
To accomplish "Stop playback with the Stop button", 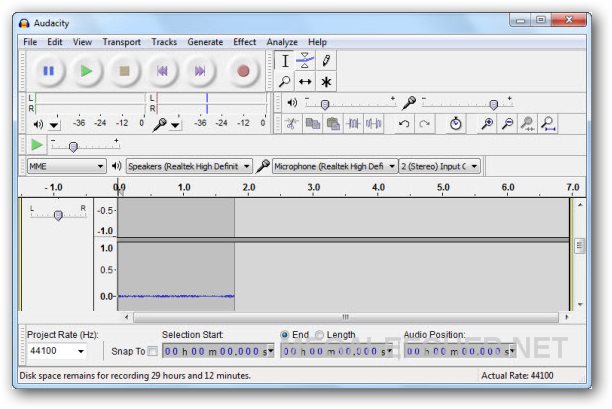I will (124, 71).
